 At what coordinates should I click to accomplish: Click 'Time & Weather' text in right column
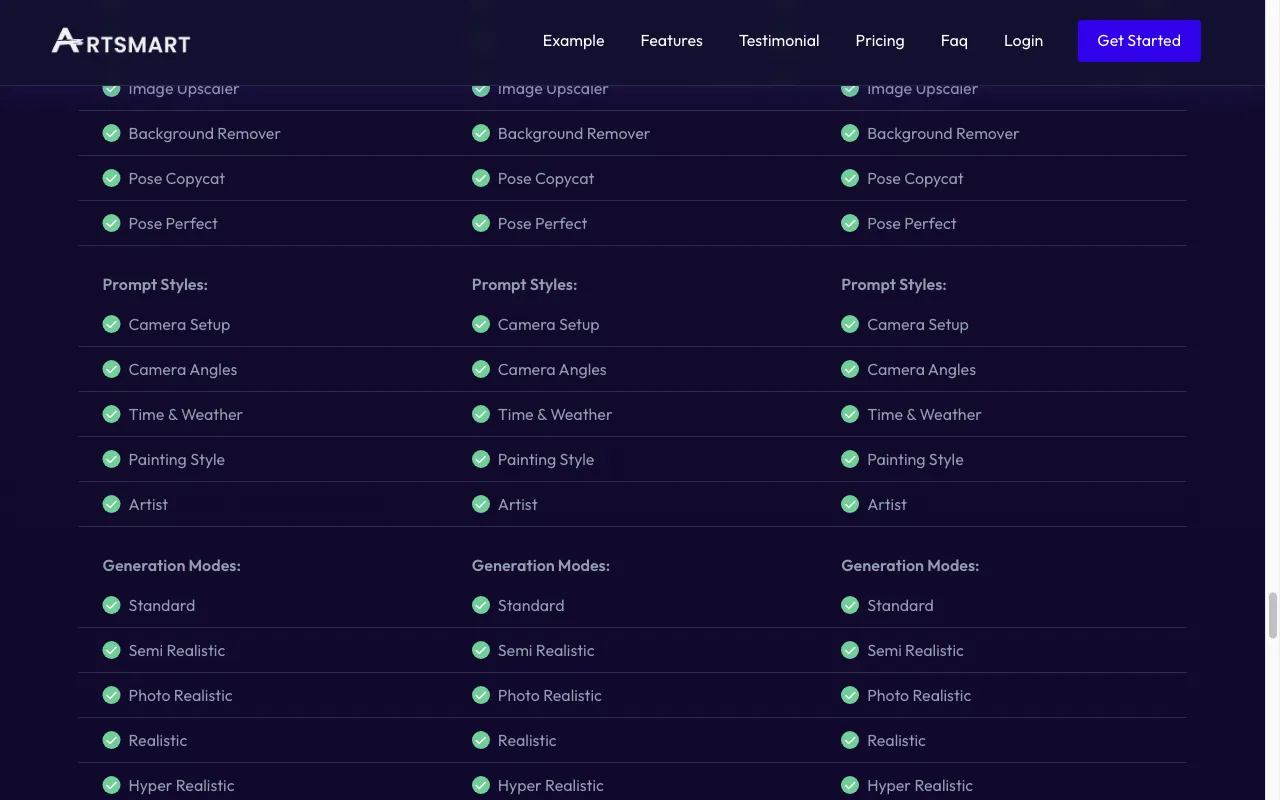click(x=924, y=414)
